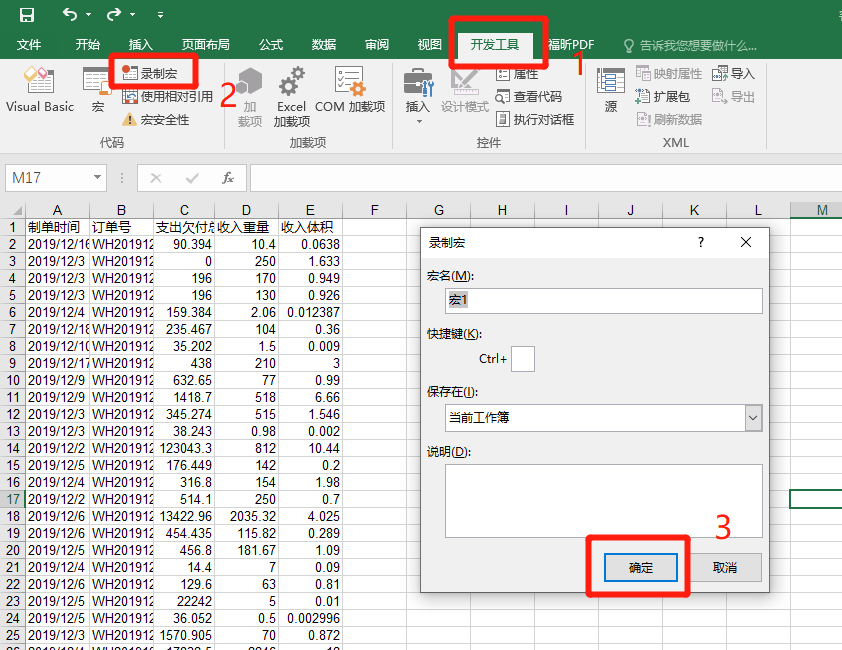Click cell with value 2035.32

click(246, 516)
